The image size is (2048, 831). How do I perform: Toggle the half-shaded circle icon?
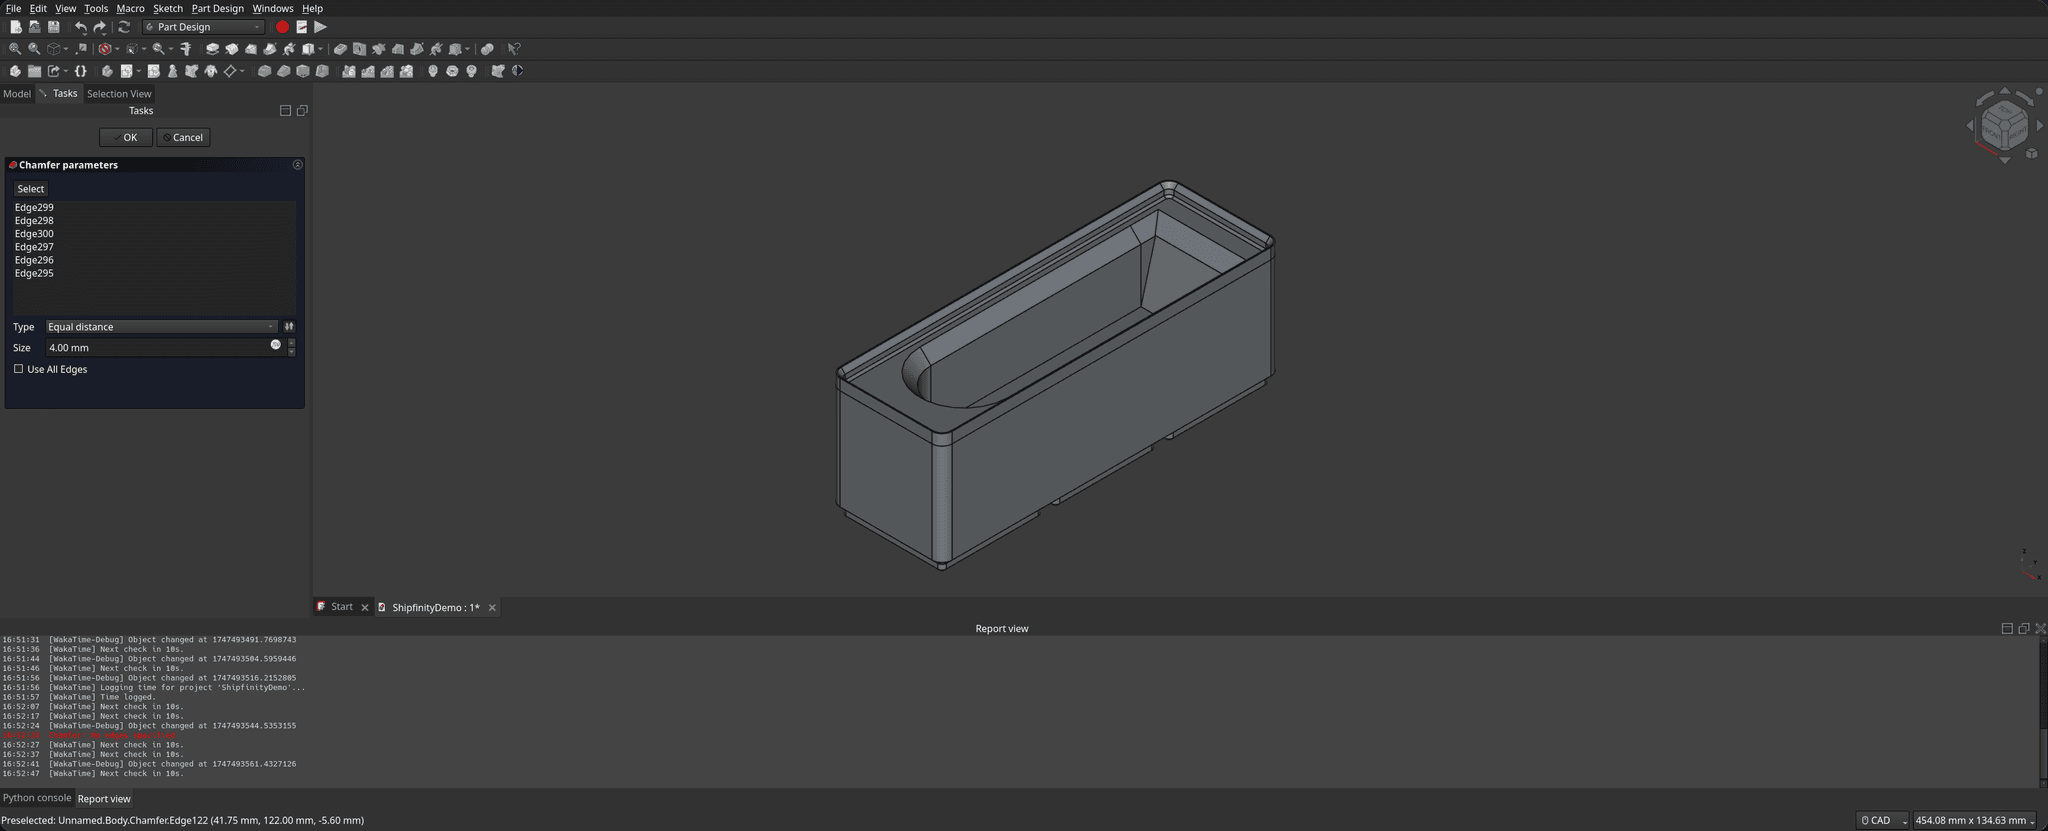[x=517, y=71]
